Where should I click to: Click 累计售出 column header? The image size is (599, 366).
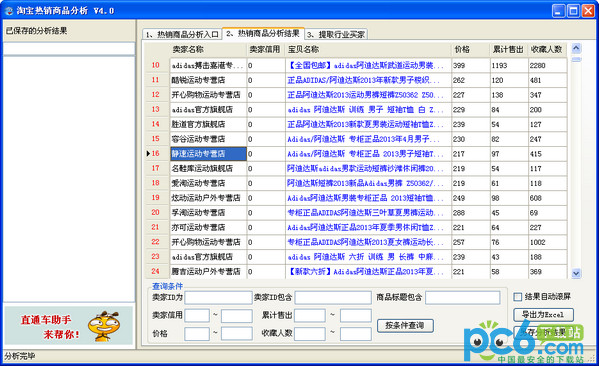509,49
